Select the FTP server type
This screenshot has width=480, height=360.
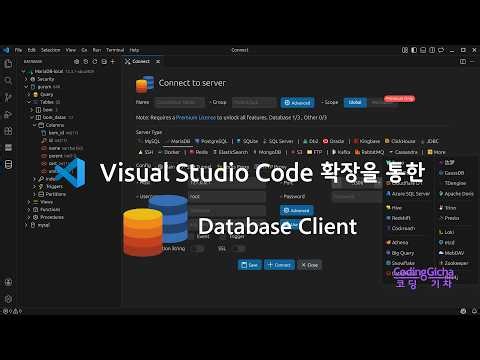pyautogui.click(x=314, y=152)
